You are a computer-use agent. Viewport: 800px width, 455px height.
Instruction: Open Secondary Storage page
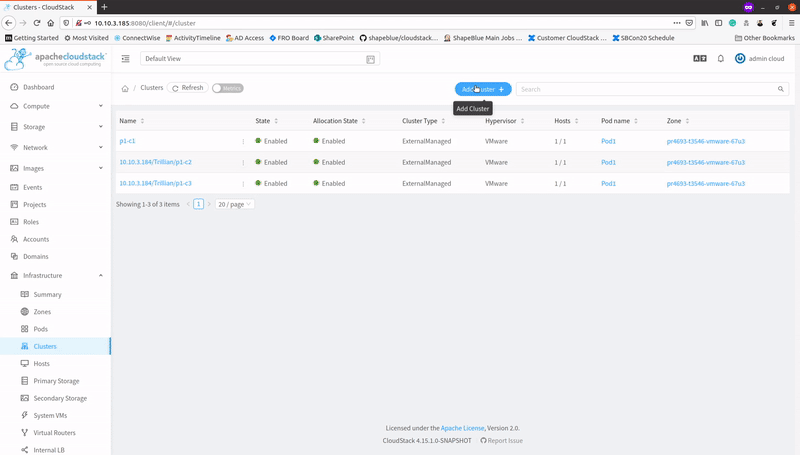[55, 398]
